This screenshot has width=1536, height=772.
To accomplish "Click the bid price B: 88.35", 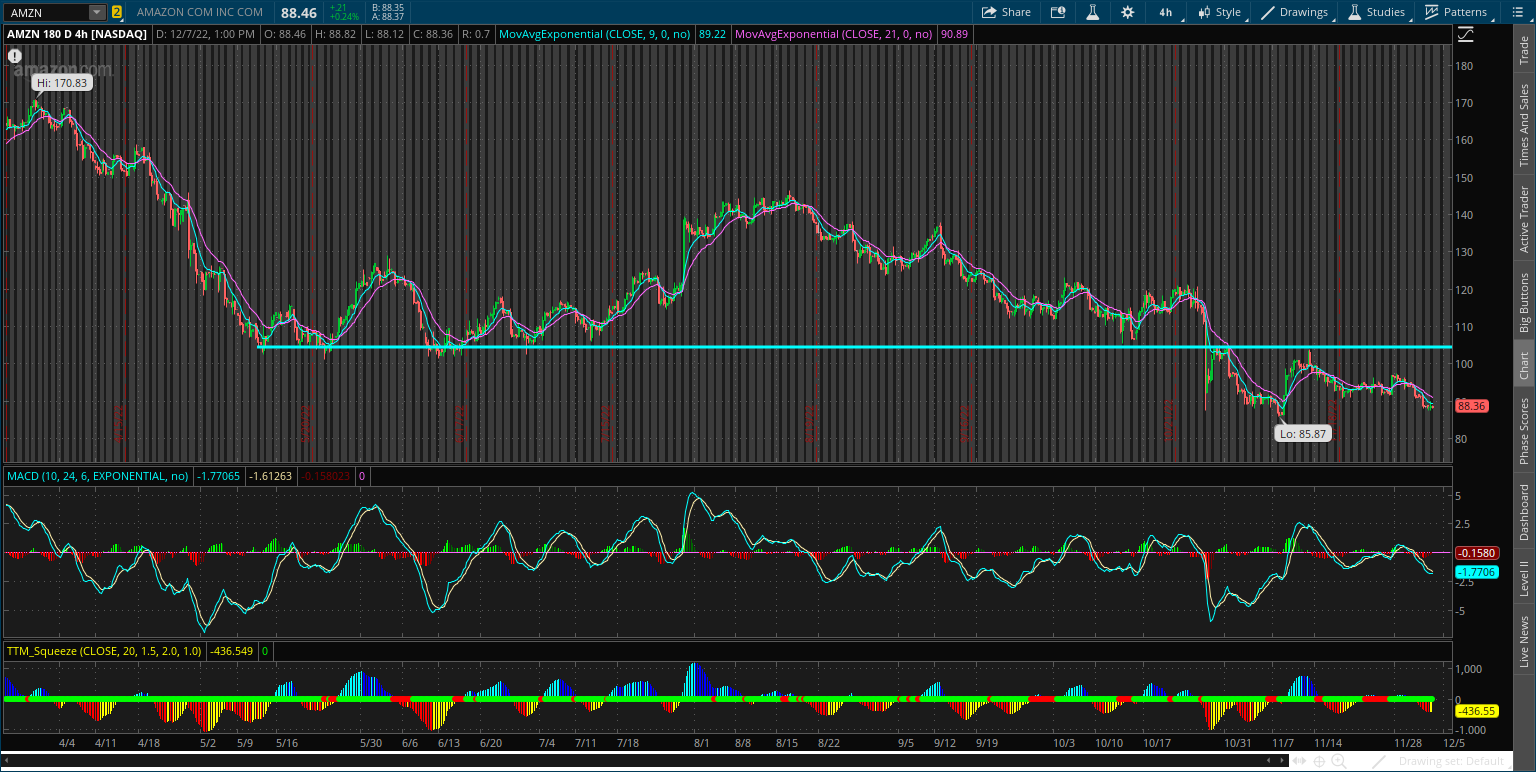I will 387,7.
